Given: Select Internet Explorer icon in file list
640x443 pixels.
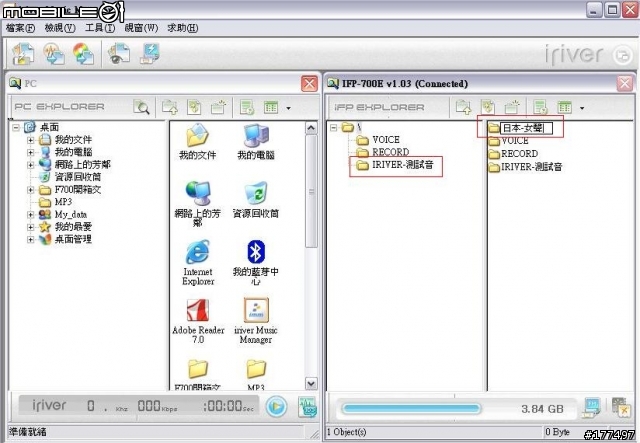Looking at the screenshot, I should pos(198,263).
